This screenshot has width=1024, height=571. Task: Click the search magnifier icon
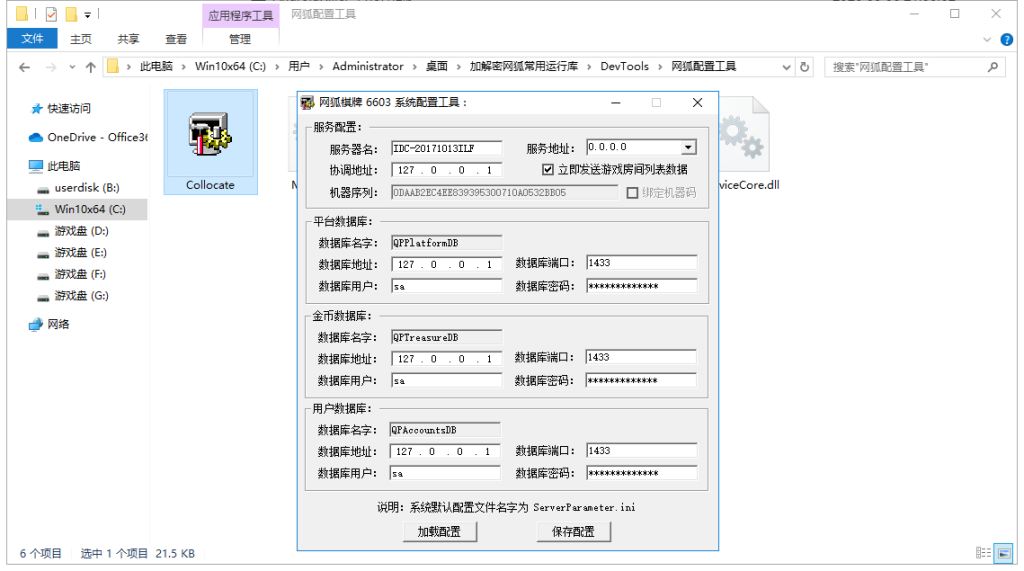coord(993,67)
